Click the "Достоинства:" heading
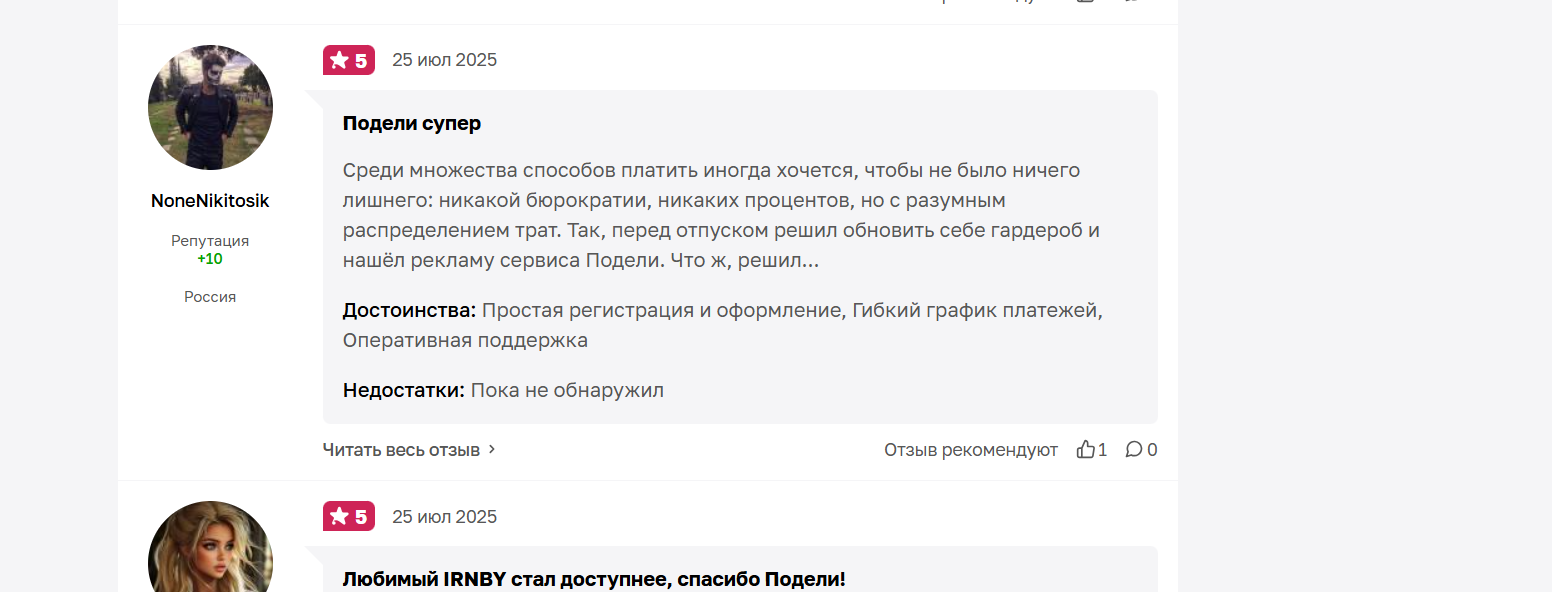The width and height of the screenshot is (1552, 592). (410, 310)
